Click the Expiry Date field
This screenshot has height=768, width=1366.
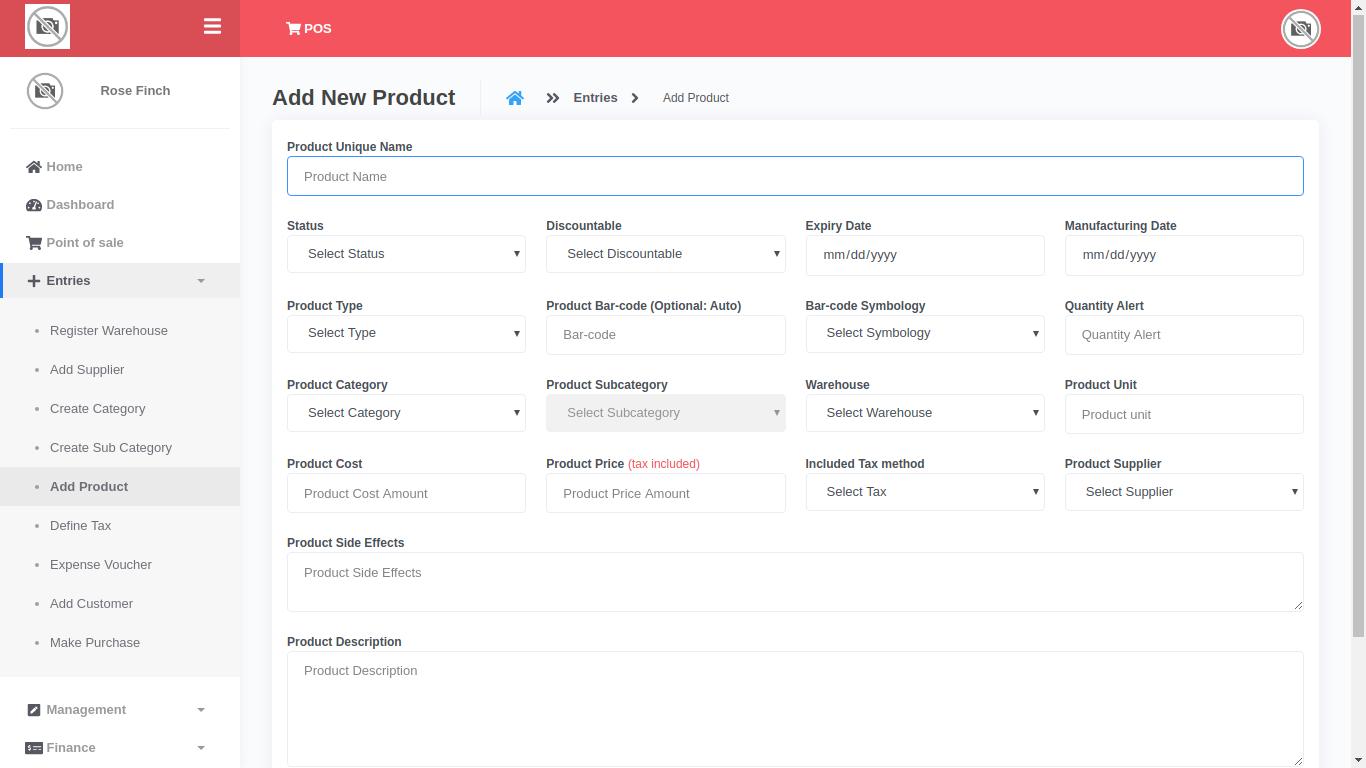pos(924,255)
